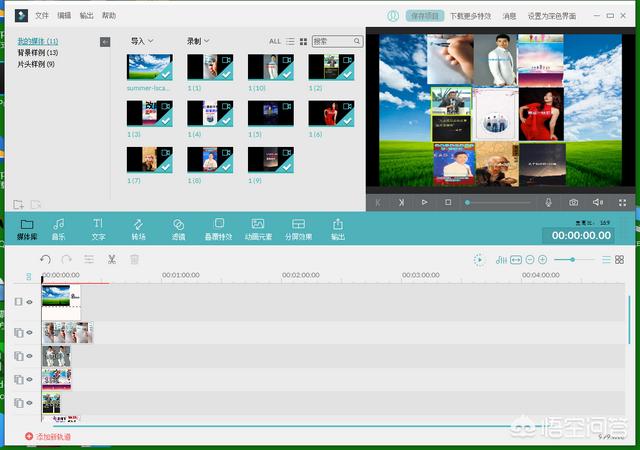Open the 音乐 music tab
Image resolution: width=640 pixels, height=450 pixels.
[58, 229]
